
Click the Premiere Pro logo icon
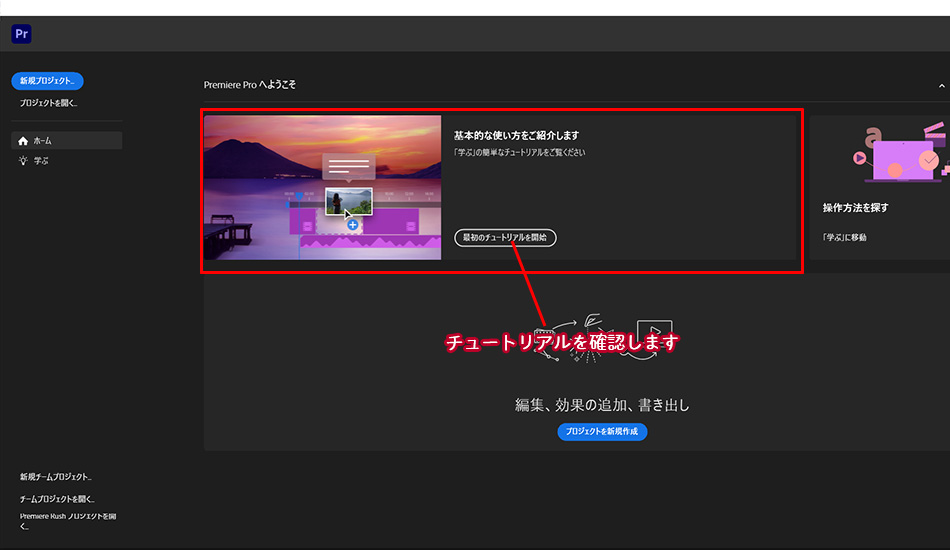[x=21, y=34]
